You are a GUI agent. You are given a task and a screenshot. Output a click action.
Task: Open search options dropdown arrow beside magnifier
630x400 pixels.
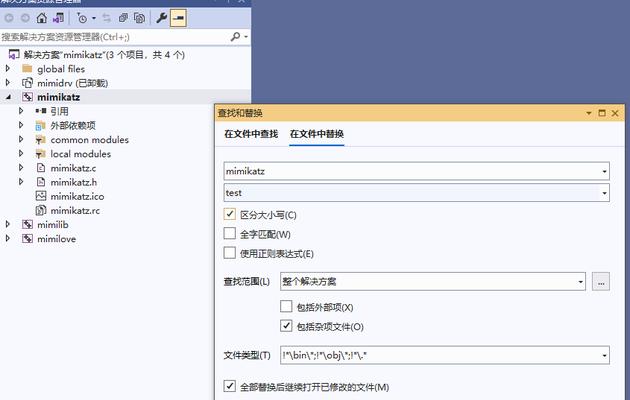pos(245,37)
